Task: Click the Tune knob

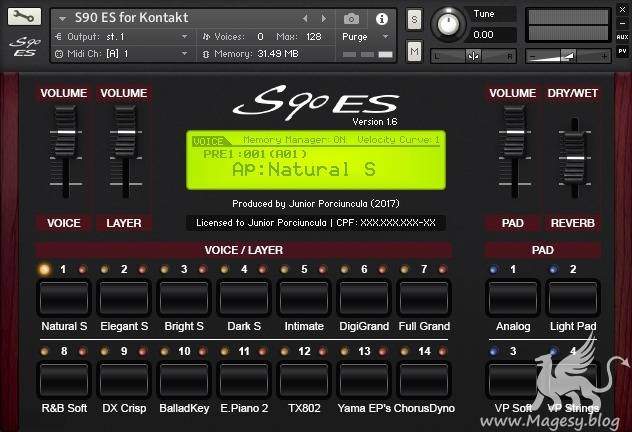Action: coord(448,24)
